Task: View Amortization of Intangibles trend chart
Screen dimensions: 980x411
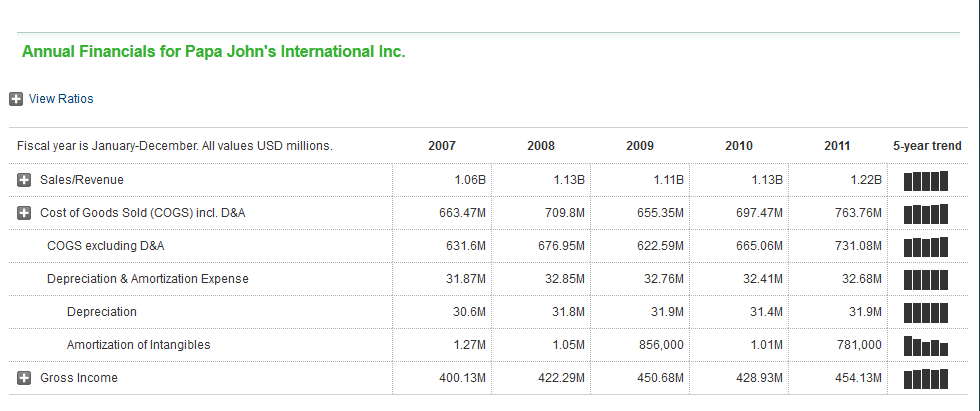Action: click(x=926, y=345)
